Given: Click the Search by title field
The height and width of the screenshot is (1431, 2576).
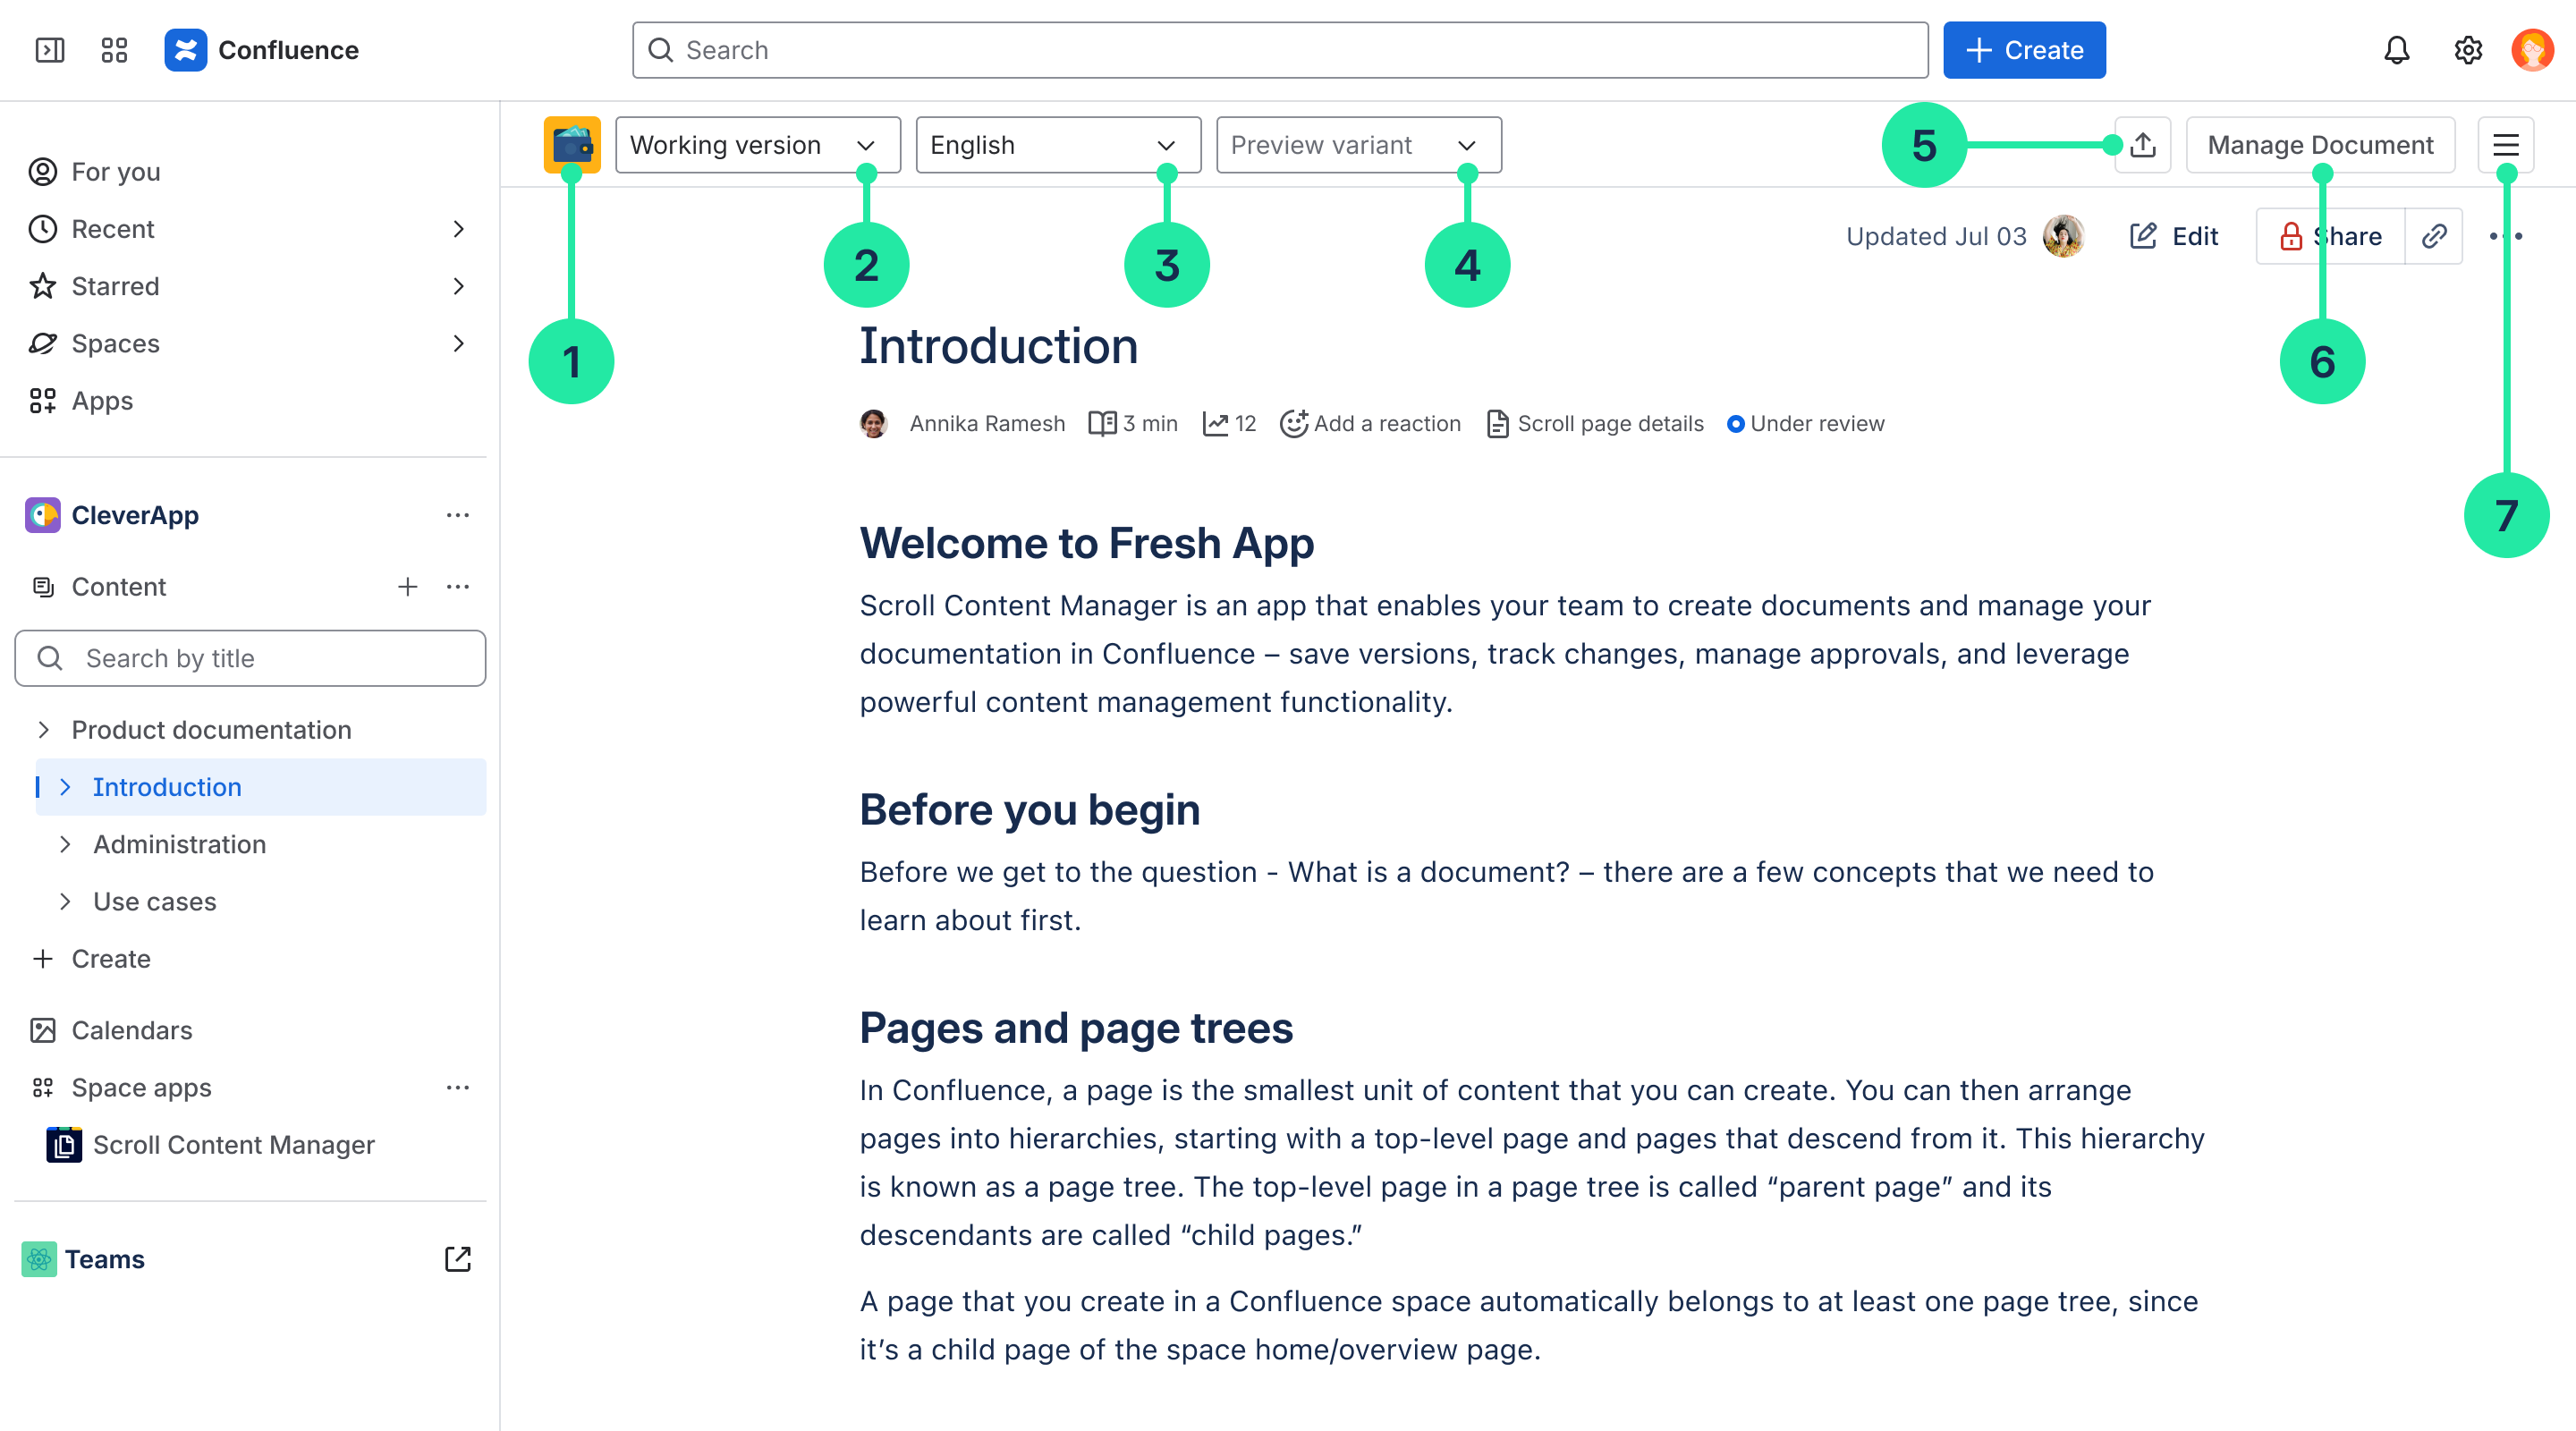Looking at the screenshot, I should click(x=250, y=658).
